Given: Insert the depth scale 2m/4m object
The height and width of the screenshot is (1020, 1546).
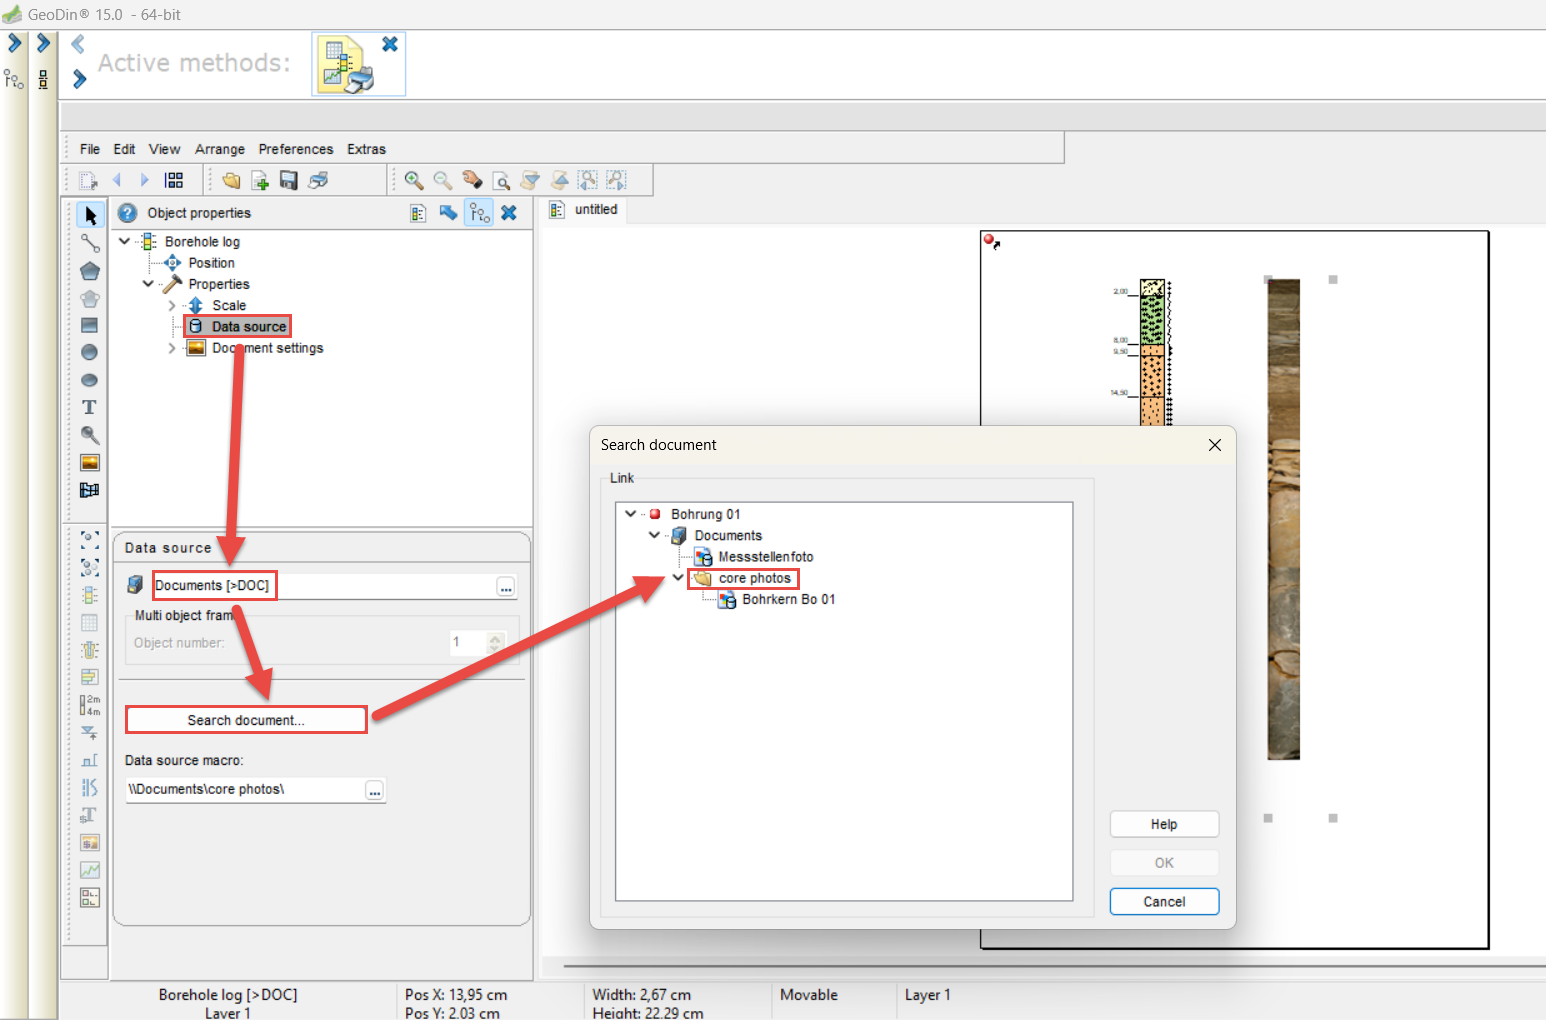Looking at the screenshot, I should coord(90,704).
